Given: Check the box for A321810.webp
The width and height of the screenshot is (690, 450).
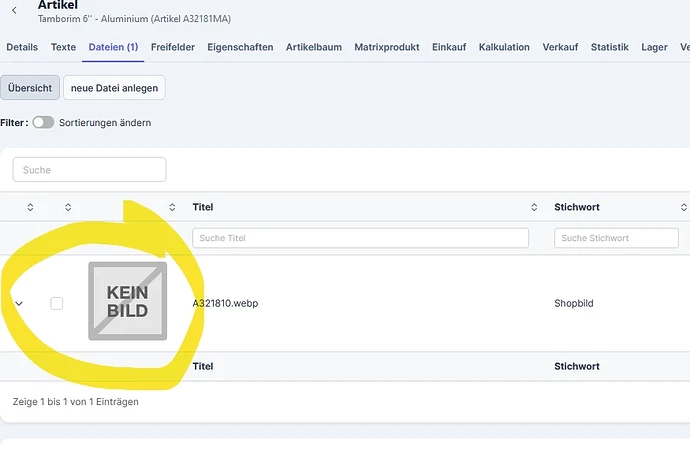Looking at the screenshot, I should (x=56, y=303).
